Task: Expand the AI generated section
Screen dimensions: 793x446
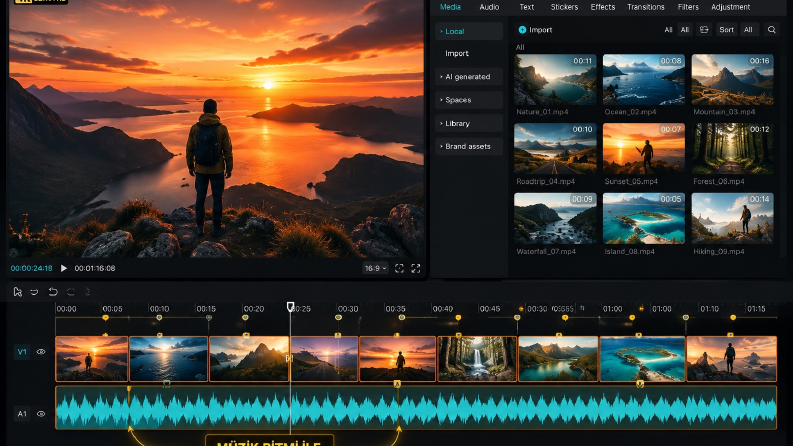Action: (469, 77)
